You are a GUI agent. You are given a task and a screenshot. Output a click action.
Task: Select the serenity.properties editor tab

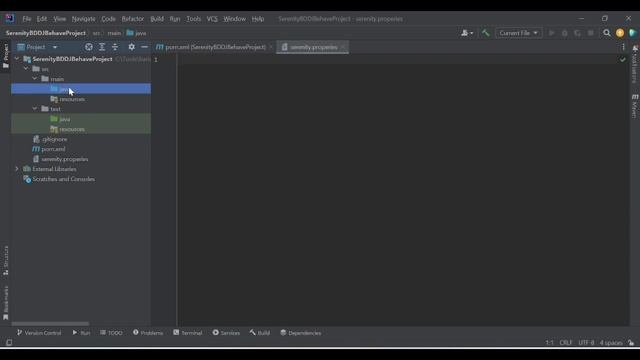(x=313, y=47)
